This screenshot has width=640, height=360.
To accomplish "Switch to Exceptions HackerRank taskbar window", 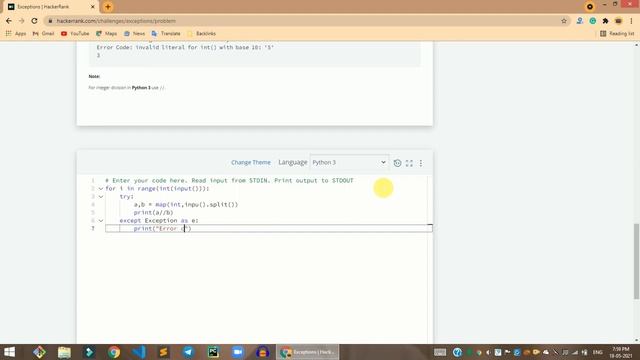I will [x=308, y=352].
